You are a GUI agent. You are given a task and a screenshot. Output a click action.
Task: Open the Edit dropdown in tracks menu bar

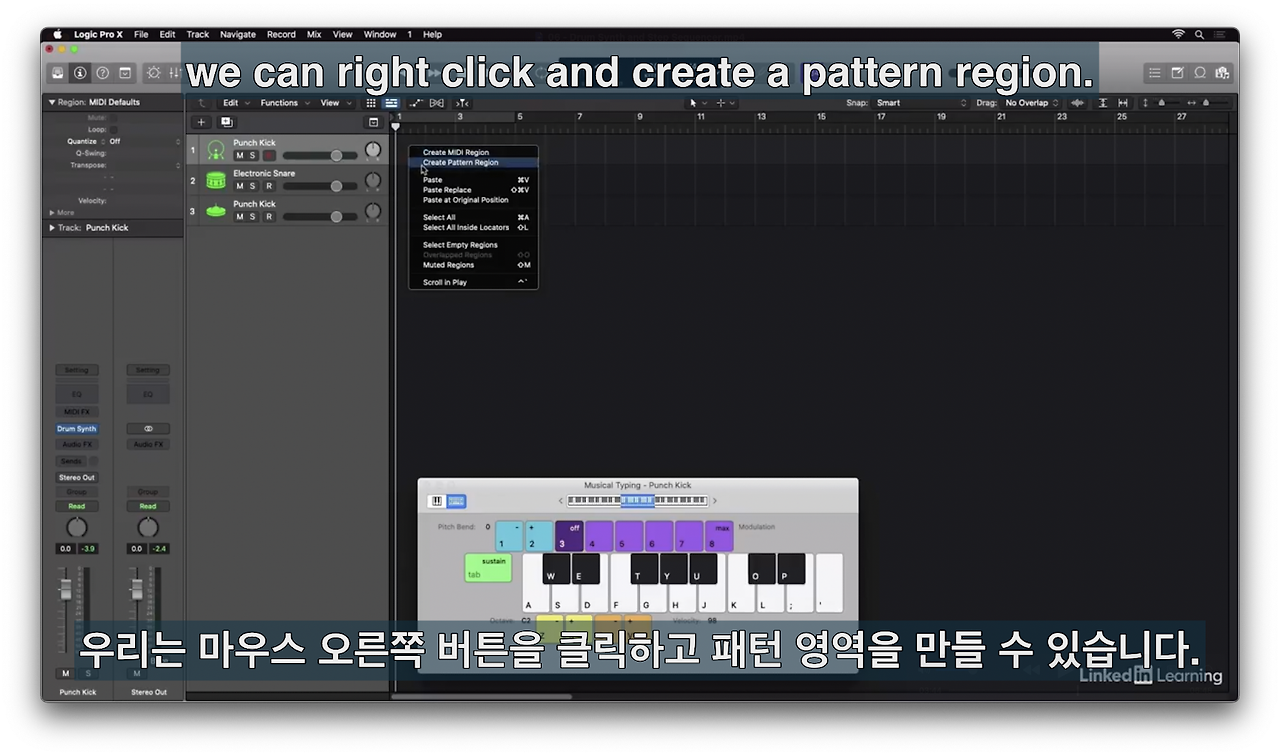point(237,103)
